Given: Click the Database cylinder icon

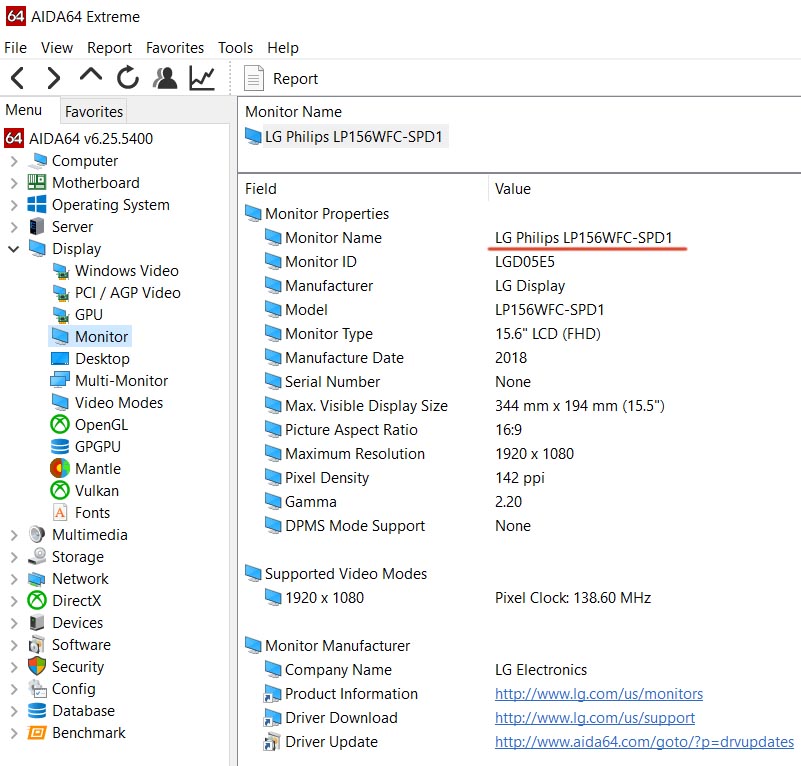Looking at the screenshot, I should (37, 711).
